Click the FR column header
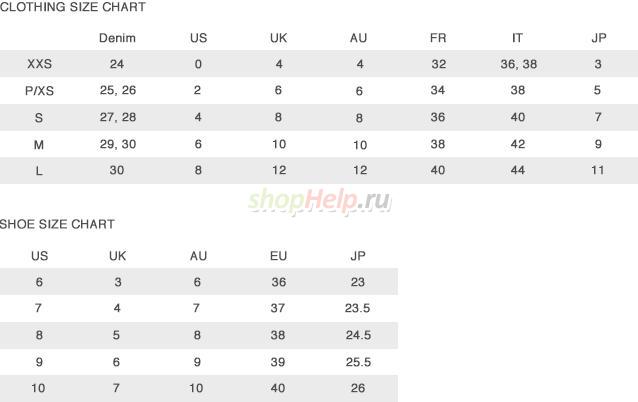The width and height of the screenshot is (638, 402). point(438,38)
